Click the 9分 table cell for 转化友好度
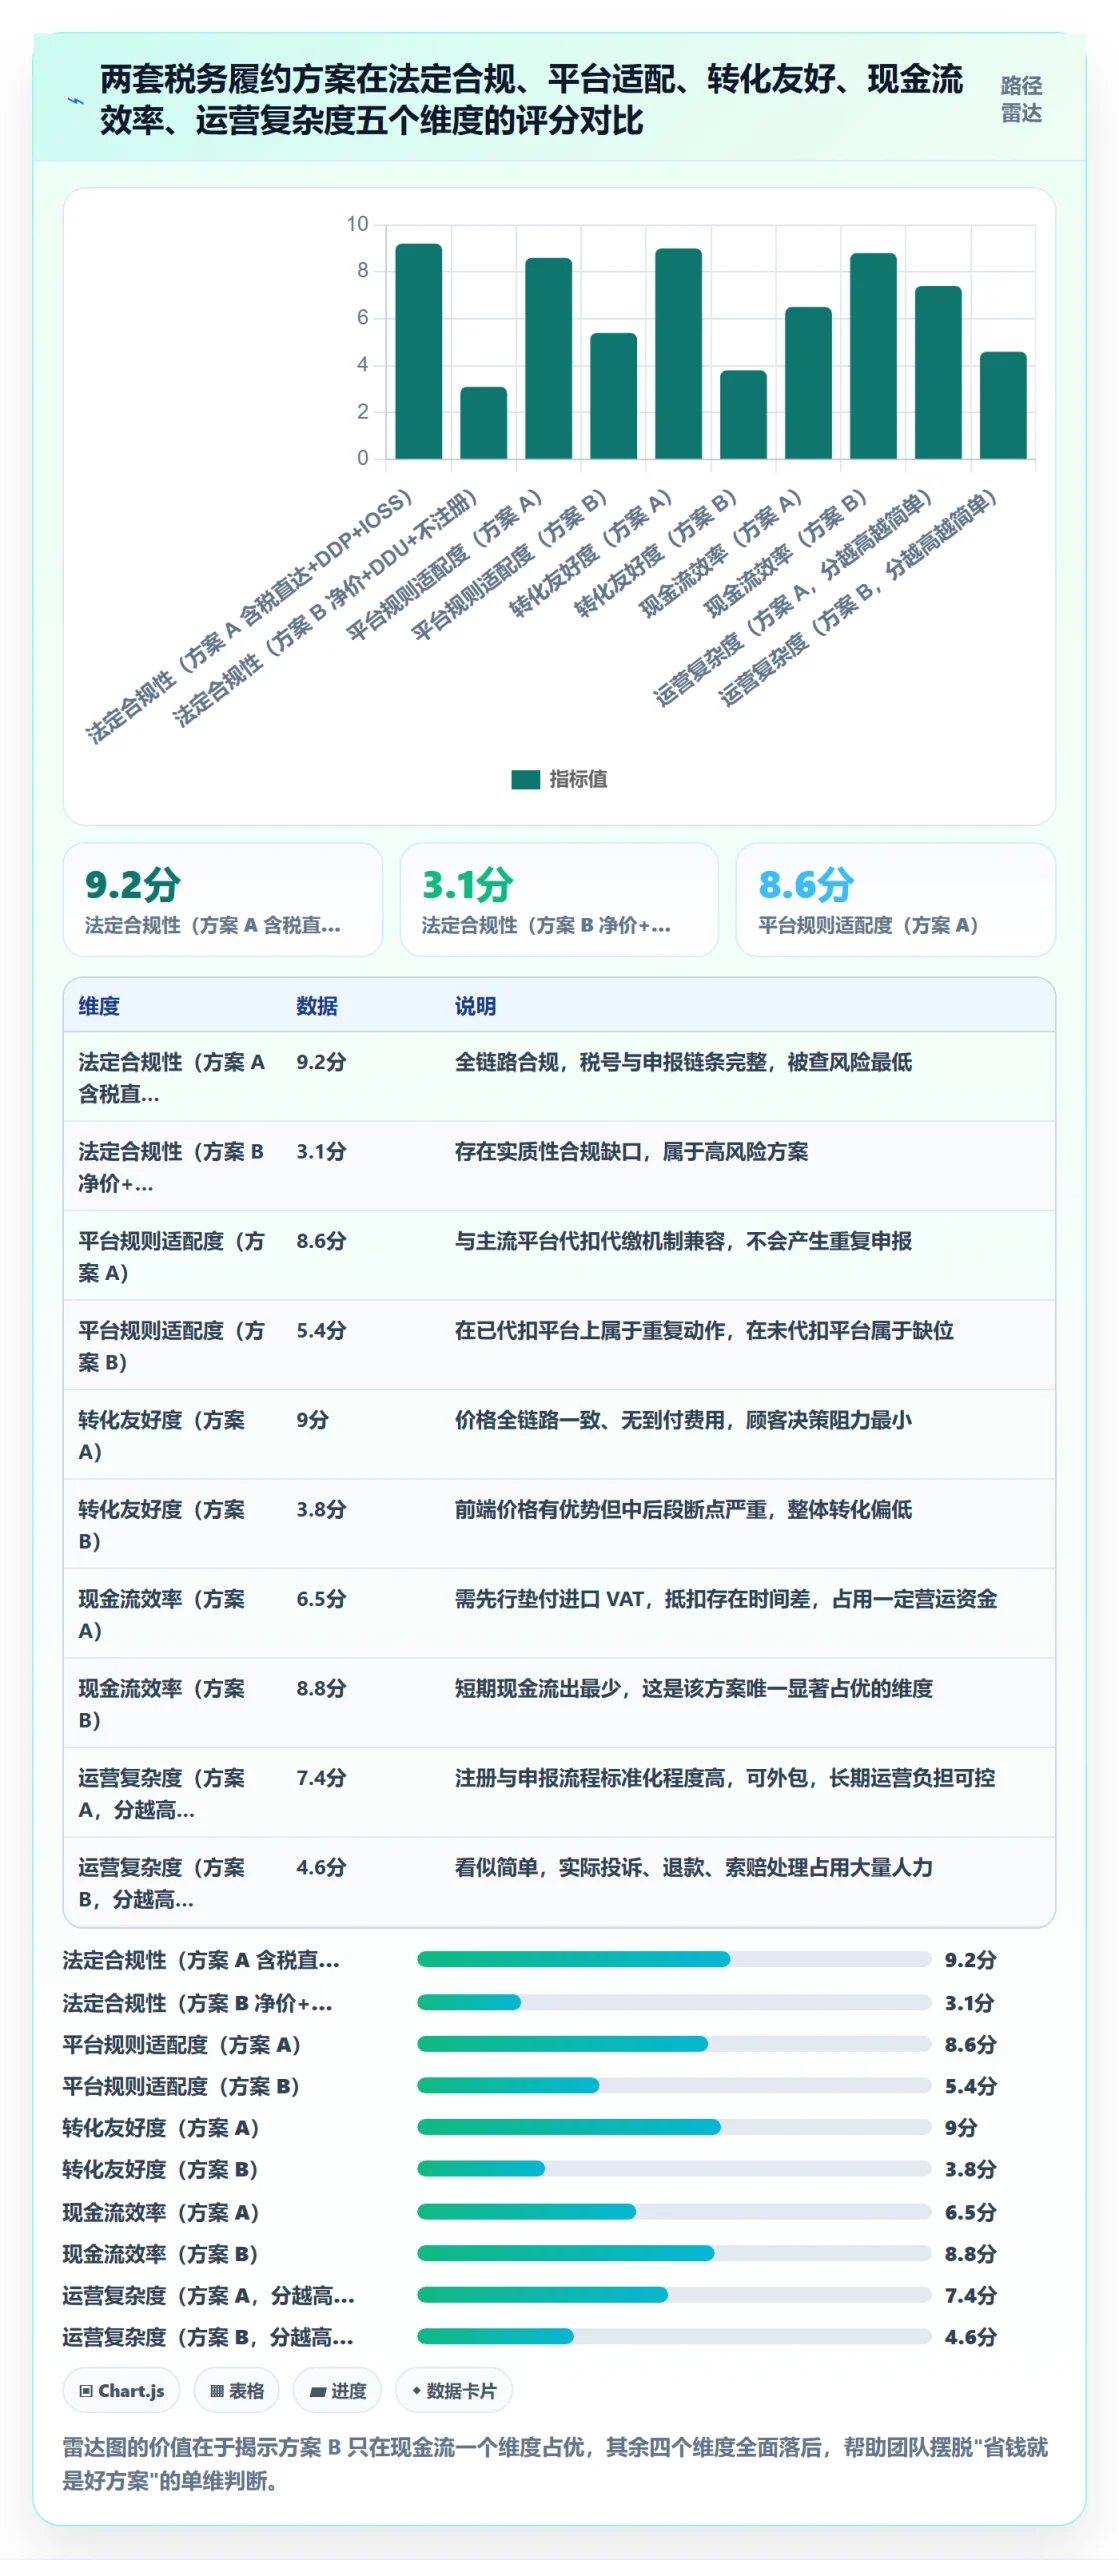The height and width of the screenshot is (2560, 1119). coord(312,1420)
